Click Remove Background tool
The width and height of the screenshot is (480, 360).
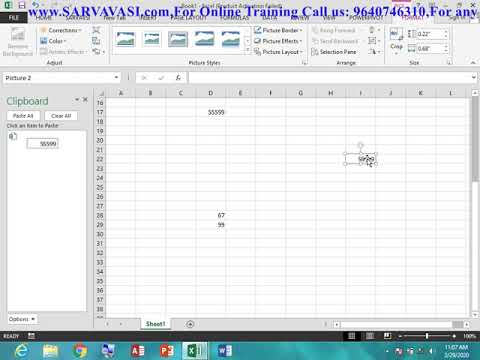tap(18, 42)
